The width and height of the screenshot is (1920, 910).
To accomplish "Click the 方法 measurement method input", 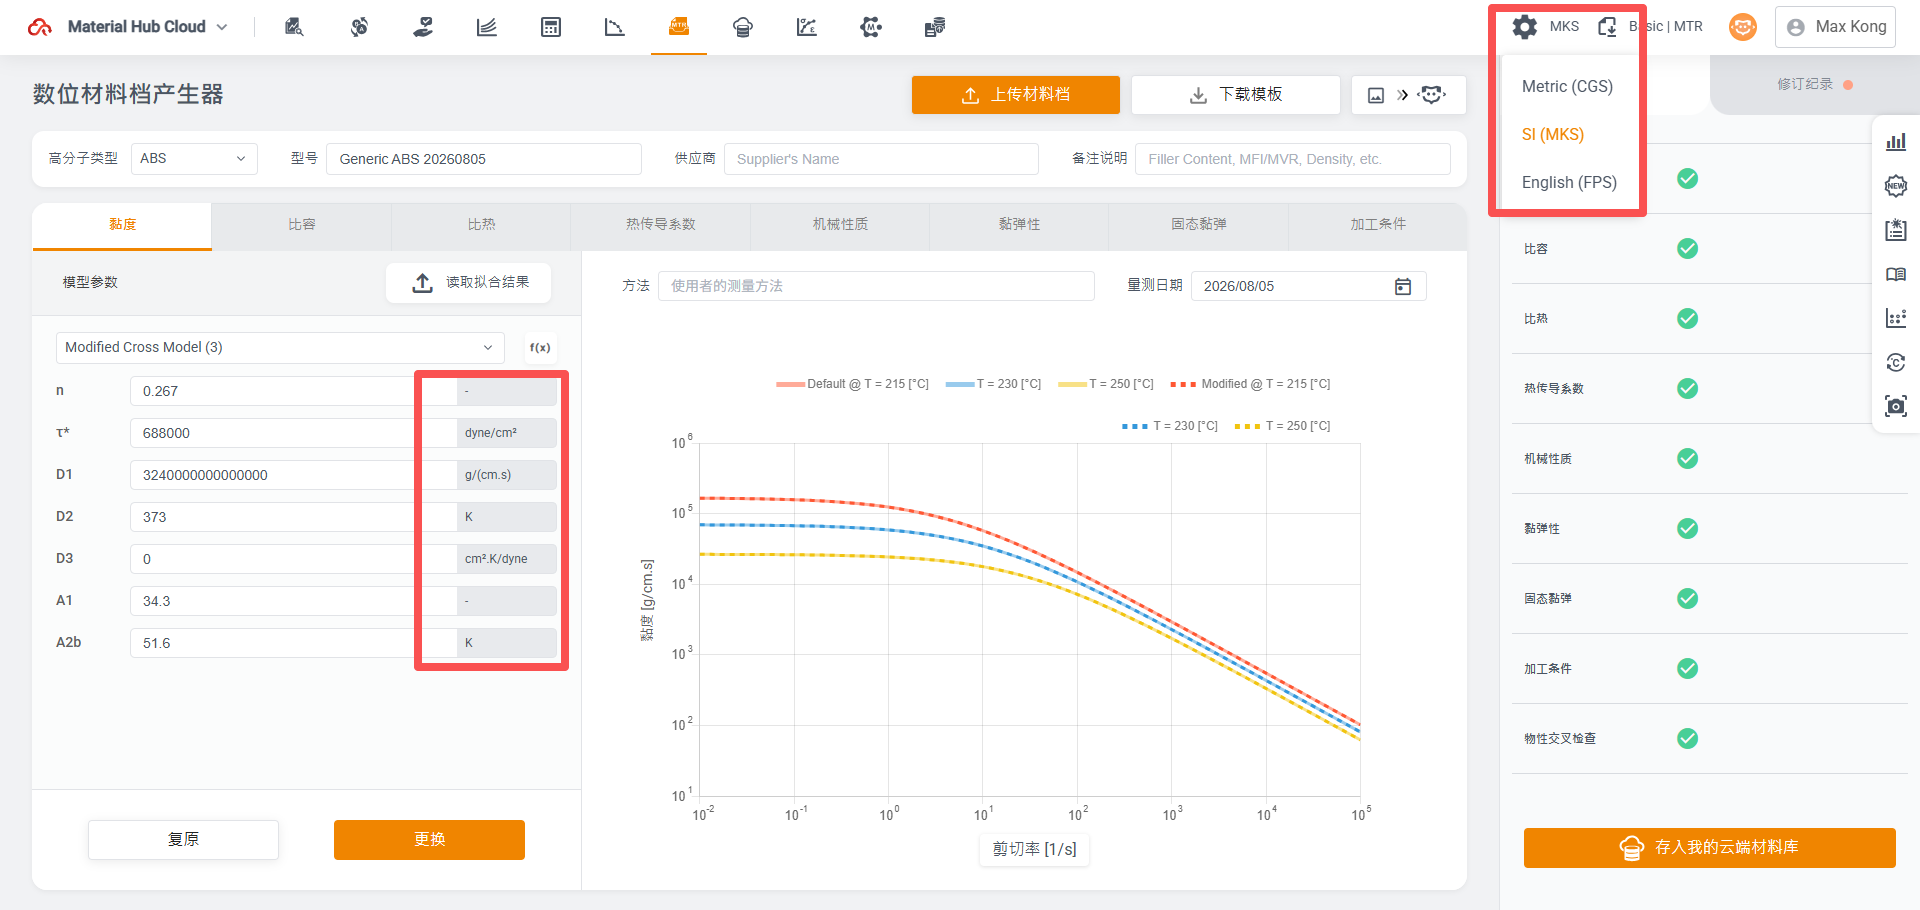I will pos(876,286).
